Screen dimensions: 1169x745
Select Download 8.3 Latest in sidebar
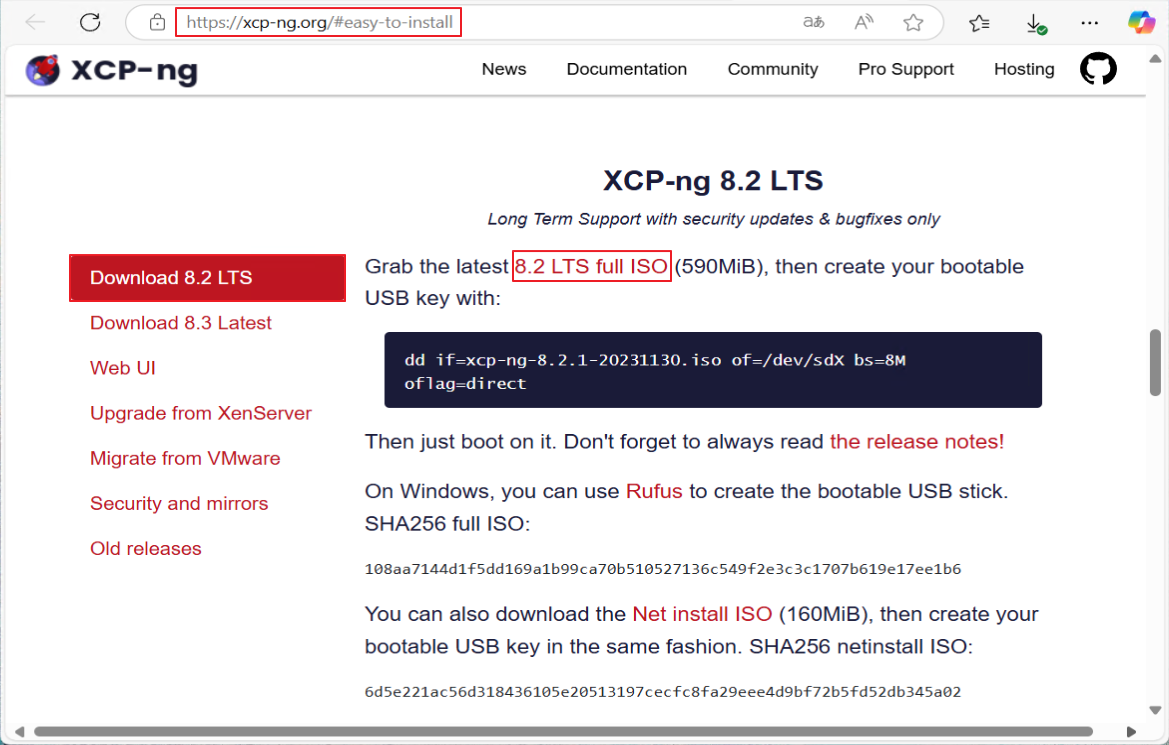pos(180,323)
